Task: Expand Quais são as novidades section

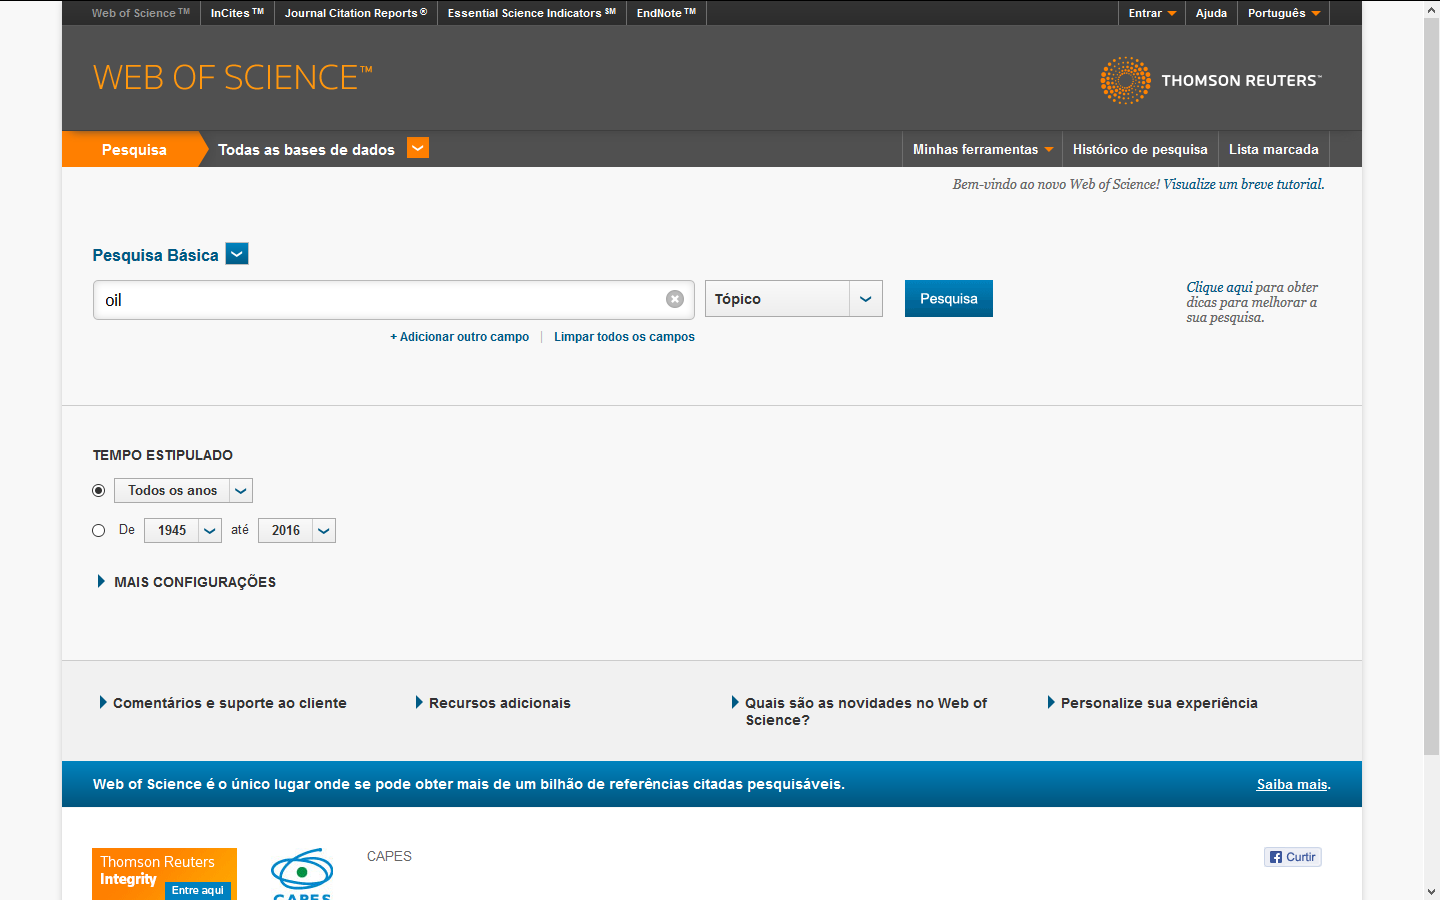Action: (x=860, y=711)
